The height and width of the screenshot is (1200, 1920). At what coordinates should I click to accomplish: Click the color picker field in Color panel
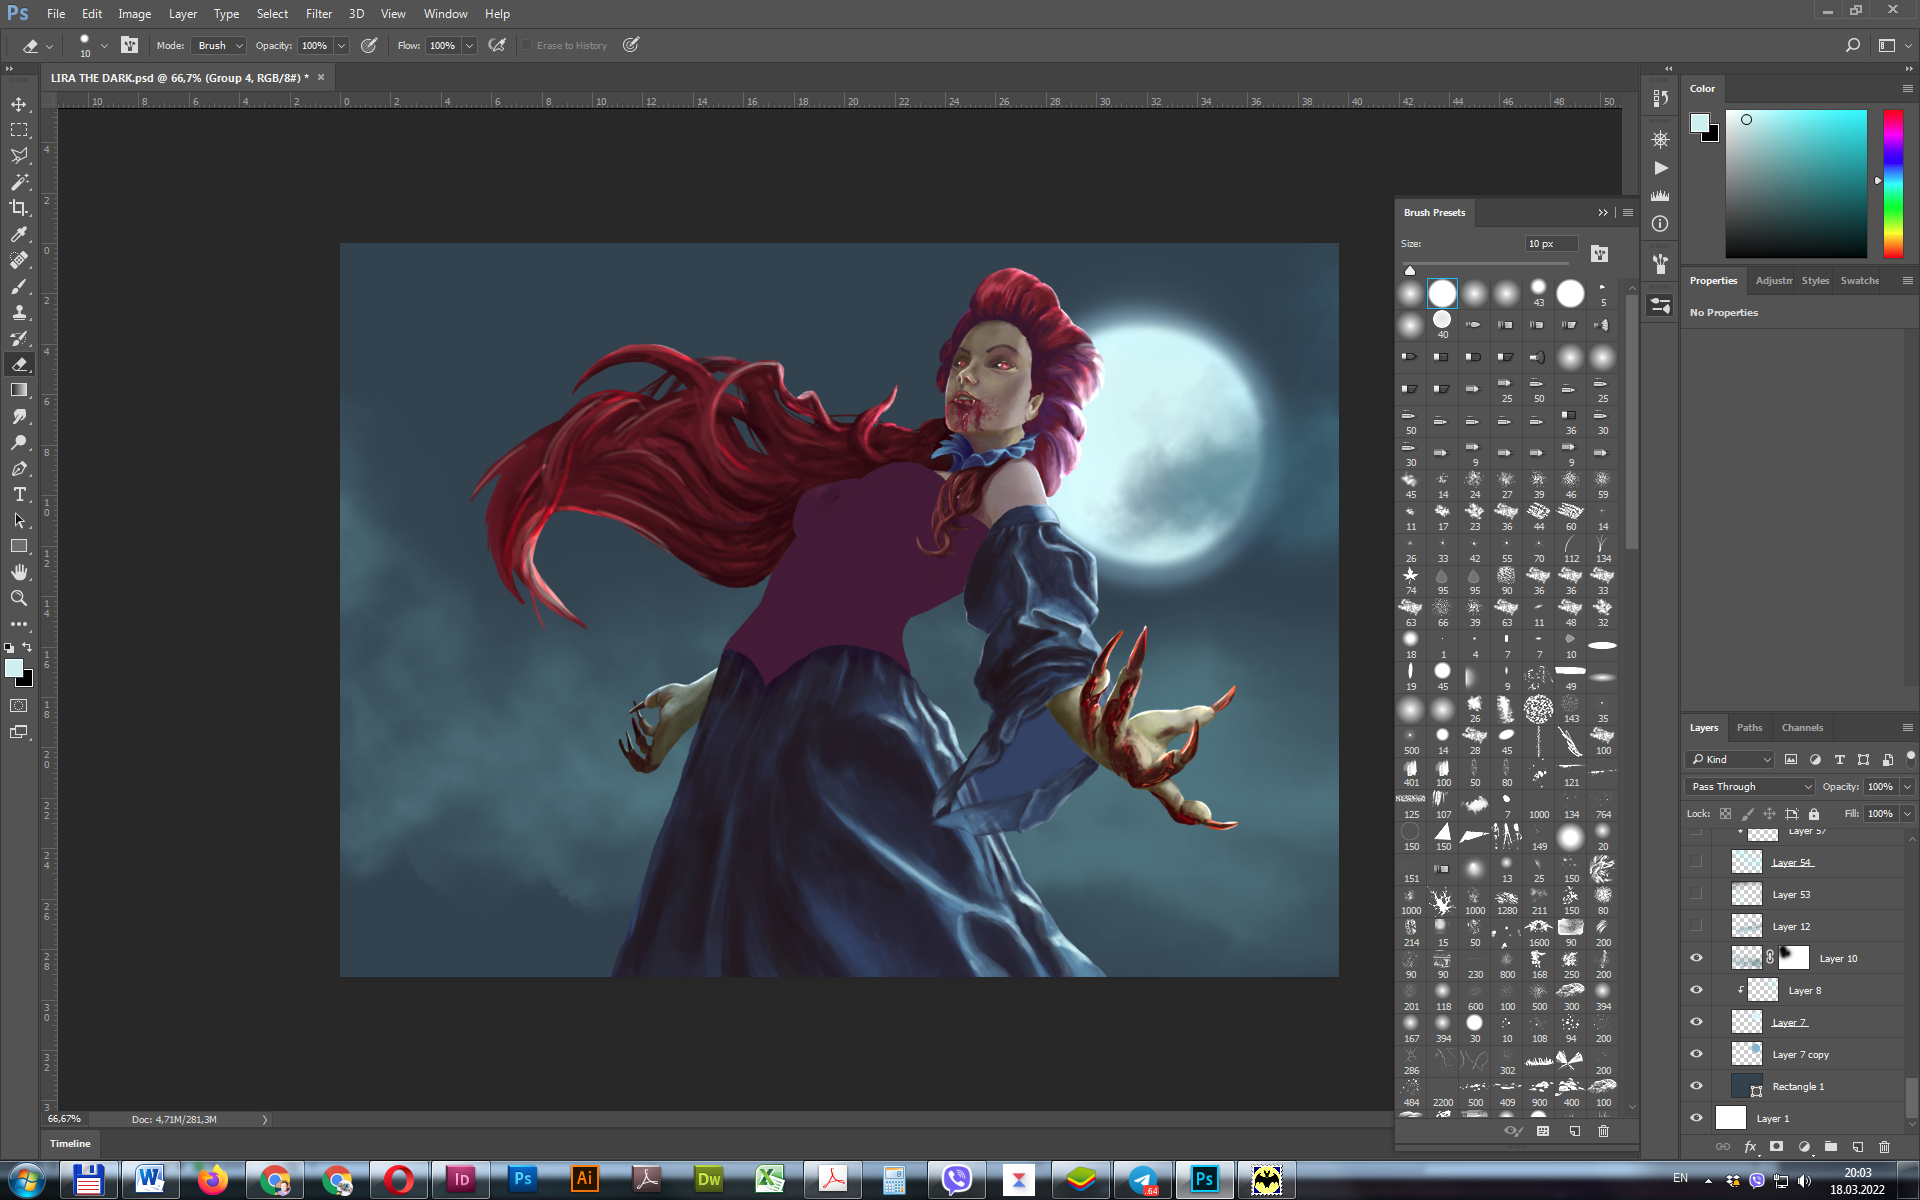(1796, 183)
